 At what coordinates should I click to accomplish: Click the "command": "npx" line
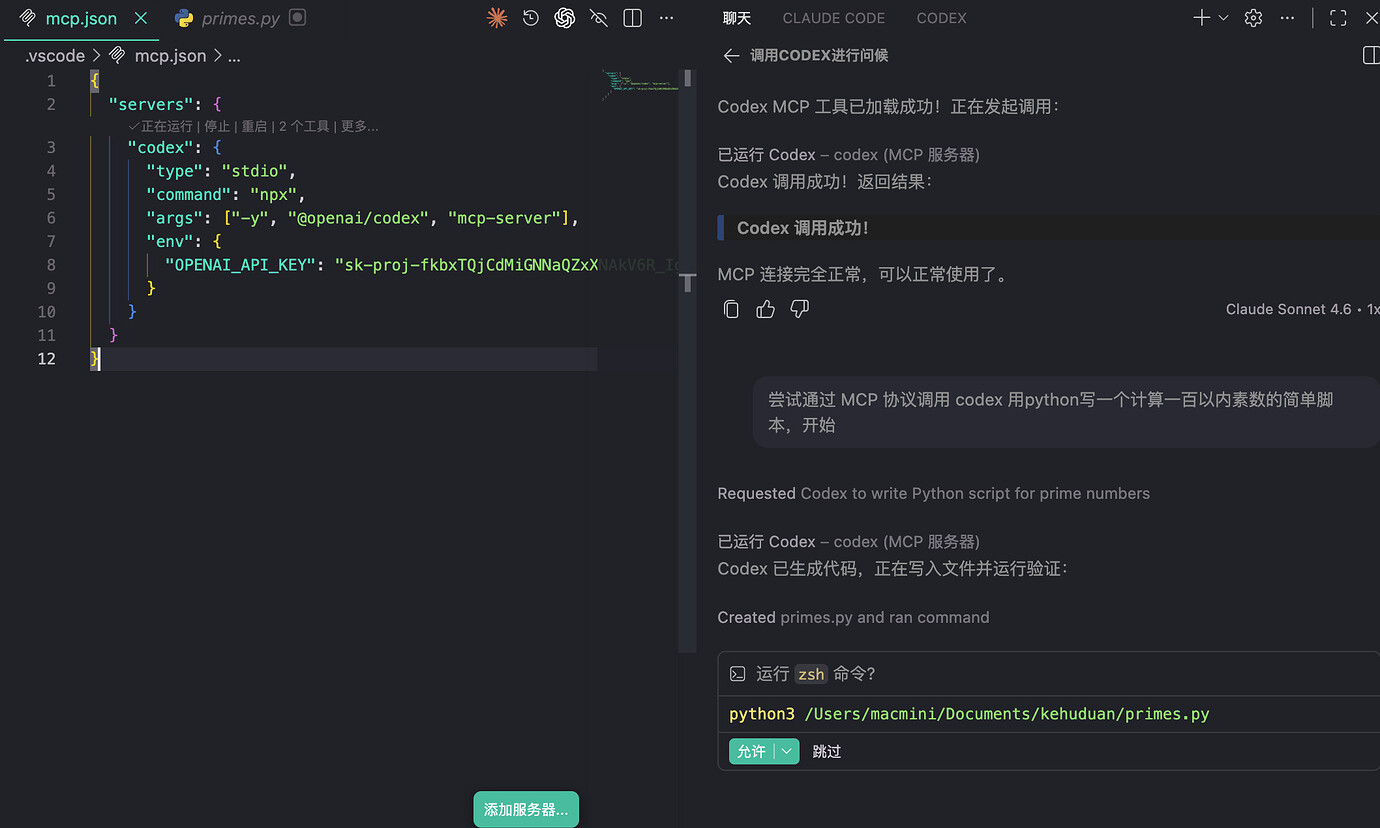point(226,195)
